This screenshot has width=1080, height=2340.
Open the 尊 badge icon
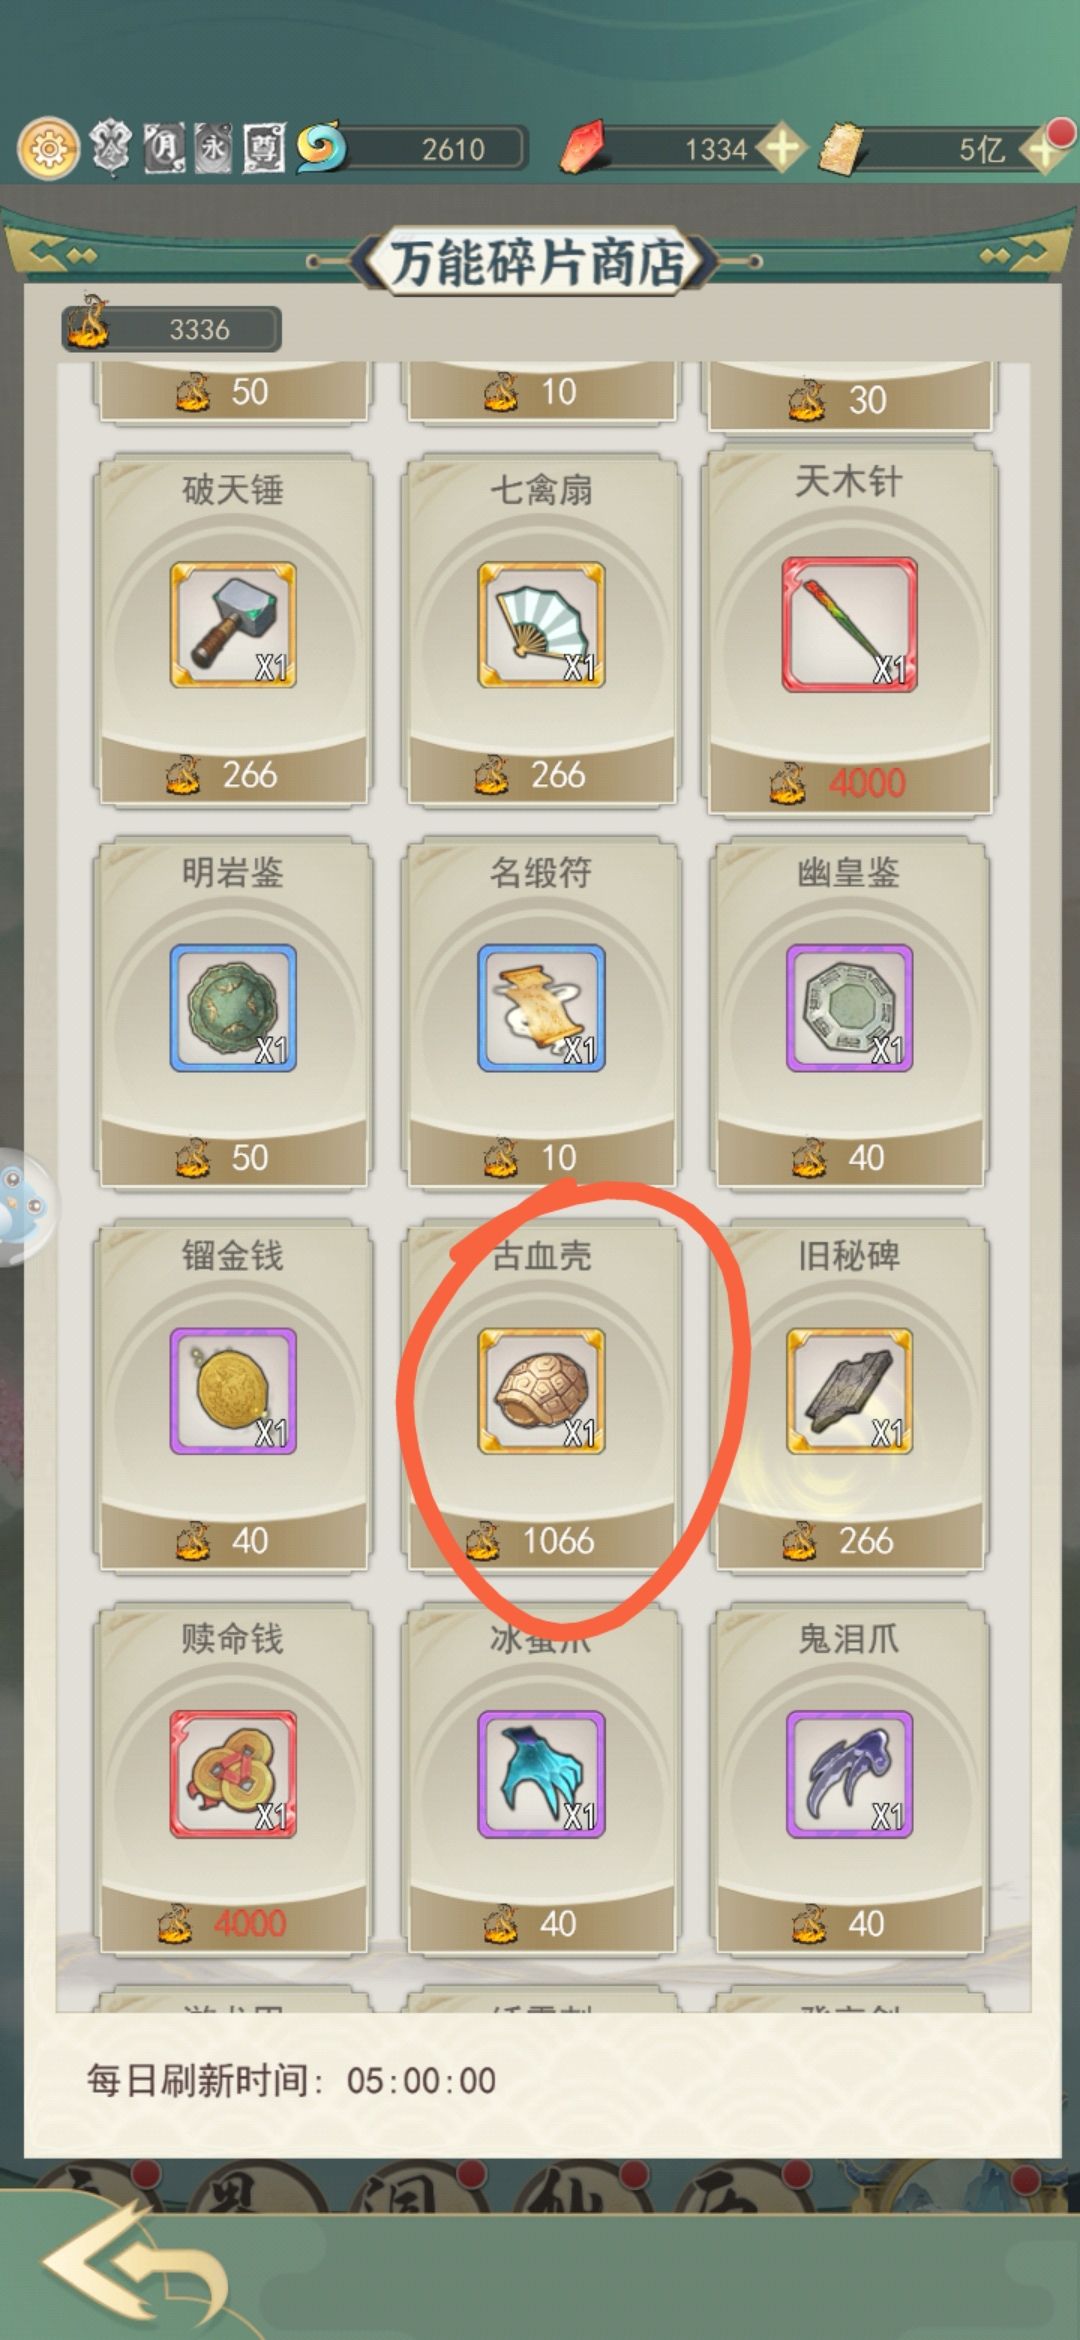(263, 149)
